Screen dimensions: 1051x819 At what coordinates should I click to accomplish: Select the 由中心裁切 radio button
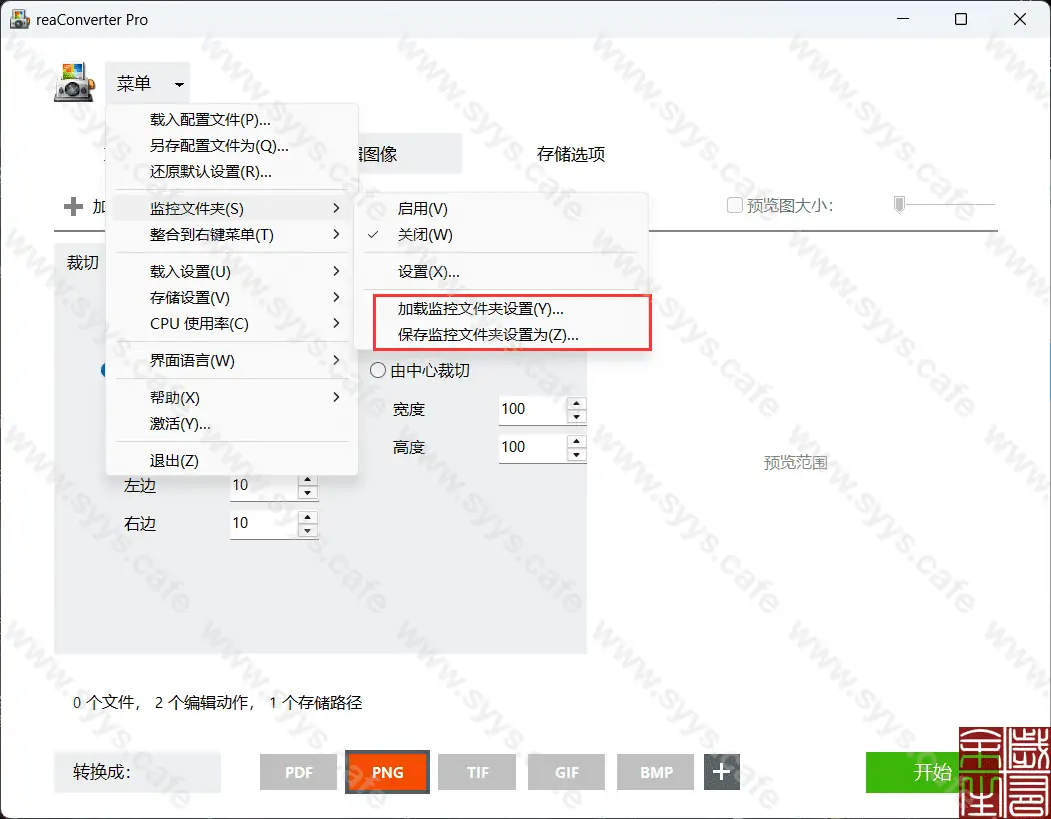coord(378,370)
